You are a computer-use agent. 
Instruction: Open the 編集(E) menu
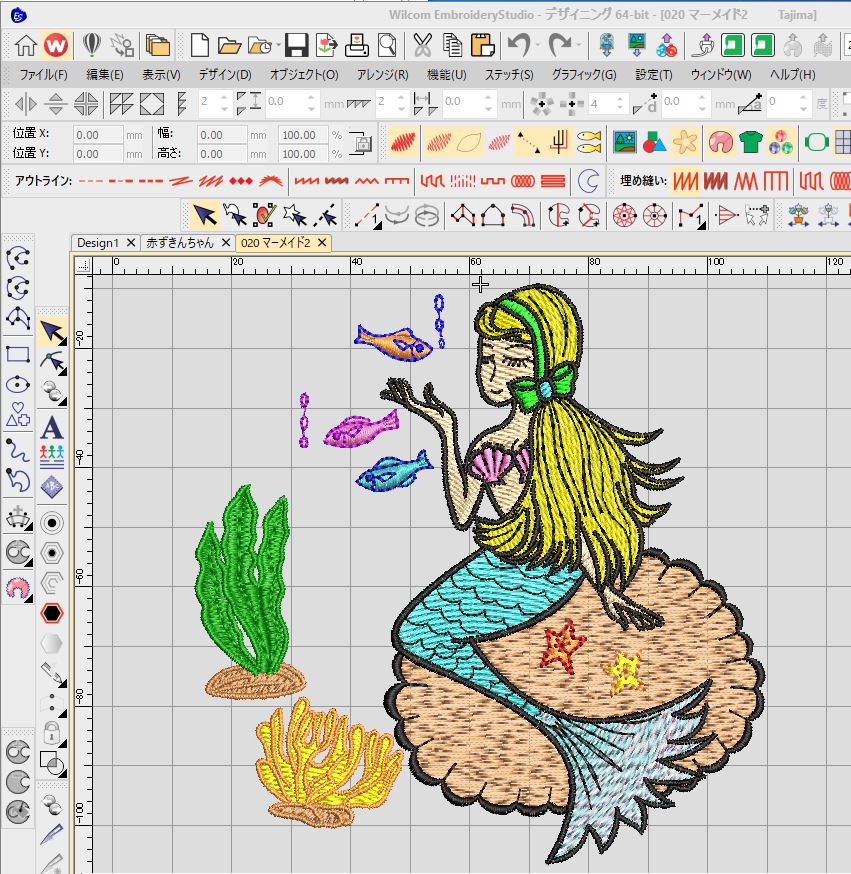tap(105, 74)
